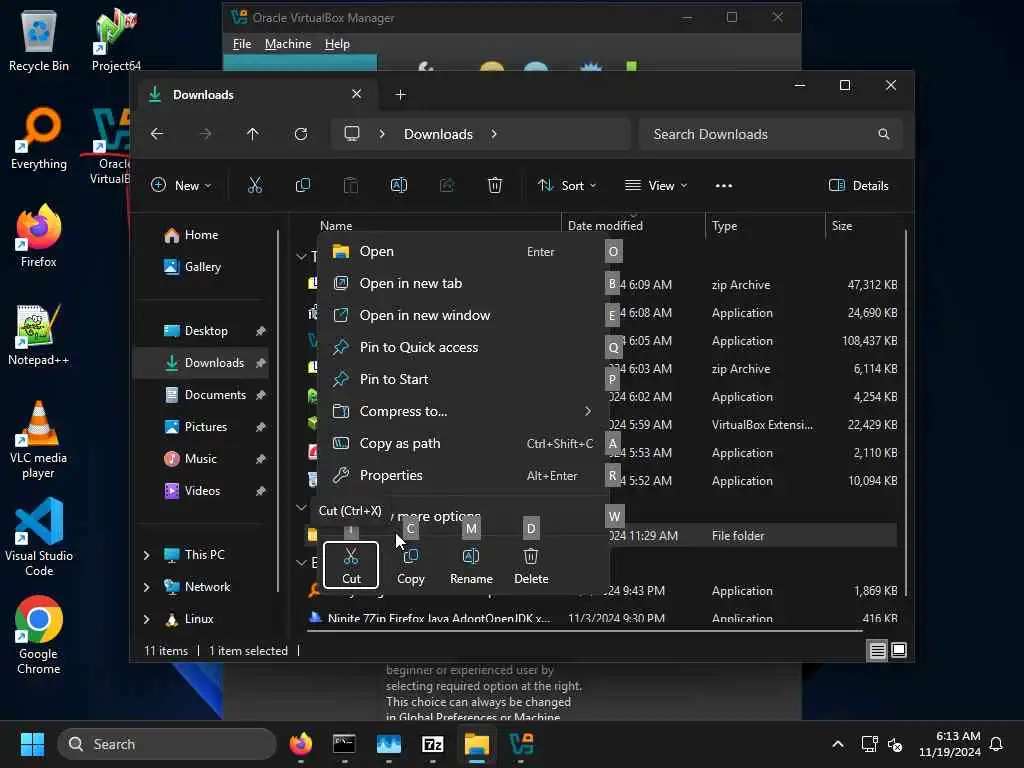Choose Pin to Start
The image size is (1024, 768).
coord(461,379)
